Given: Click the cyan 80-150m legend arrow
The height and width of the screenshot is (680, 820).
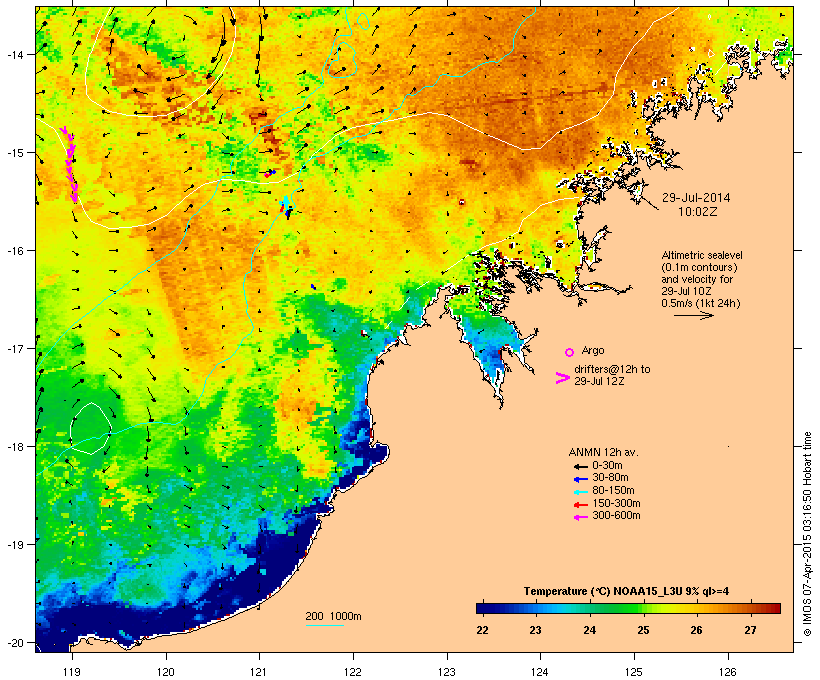Looking at the screenshot, I should tap(580, 492).
